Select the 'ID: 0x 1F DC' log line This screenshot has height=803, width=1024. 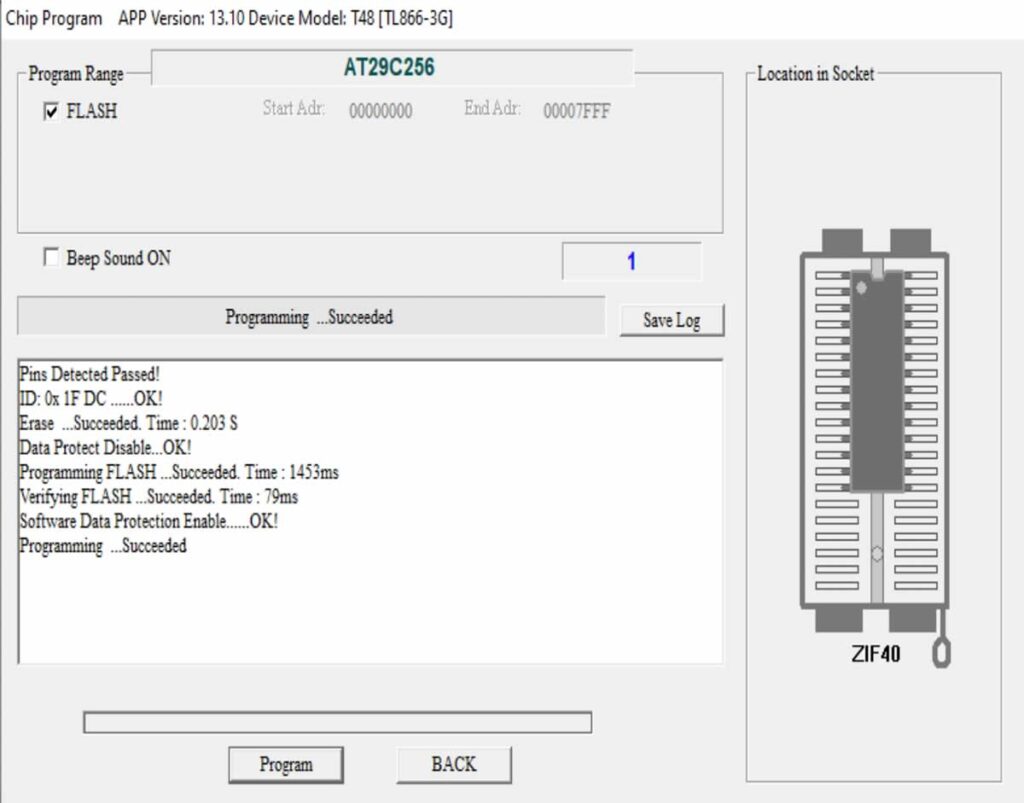pos(91,398)
